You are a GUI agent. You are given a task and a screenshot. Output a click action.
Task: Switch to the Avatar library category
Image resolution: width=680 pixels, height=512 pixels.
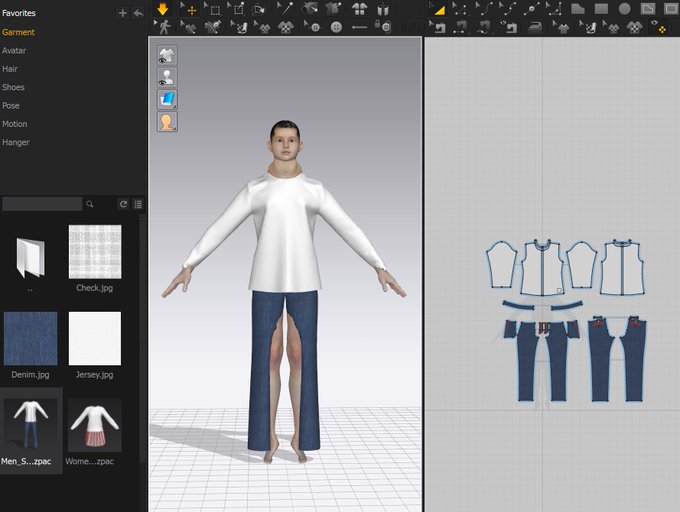coord(14,51)
